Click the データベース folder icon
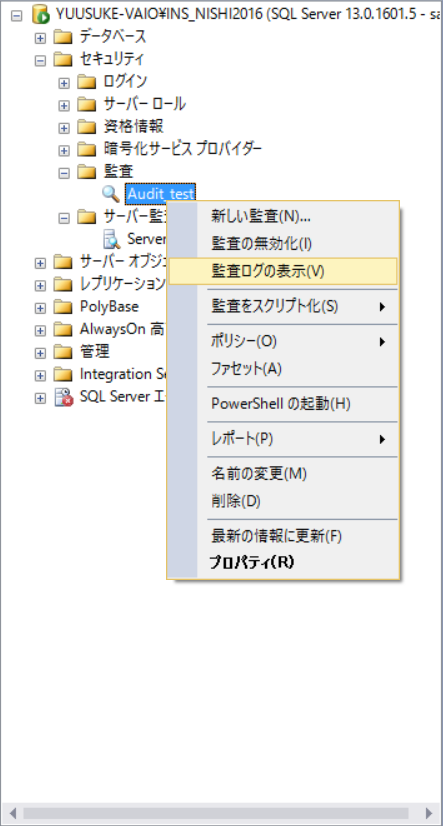 click(x=63, y=37)
